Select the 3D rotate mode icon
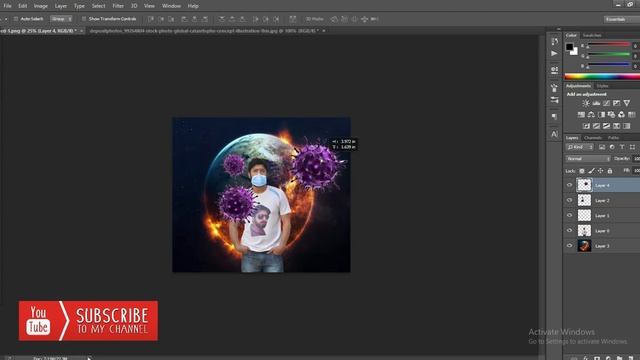The height and width of the screenshot is (360, 640). click(334, 19)
